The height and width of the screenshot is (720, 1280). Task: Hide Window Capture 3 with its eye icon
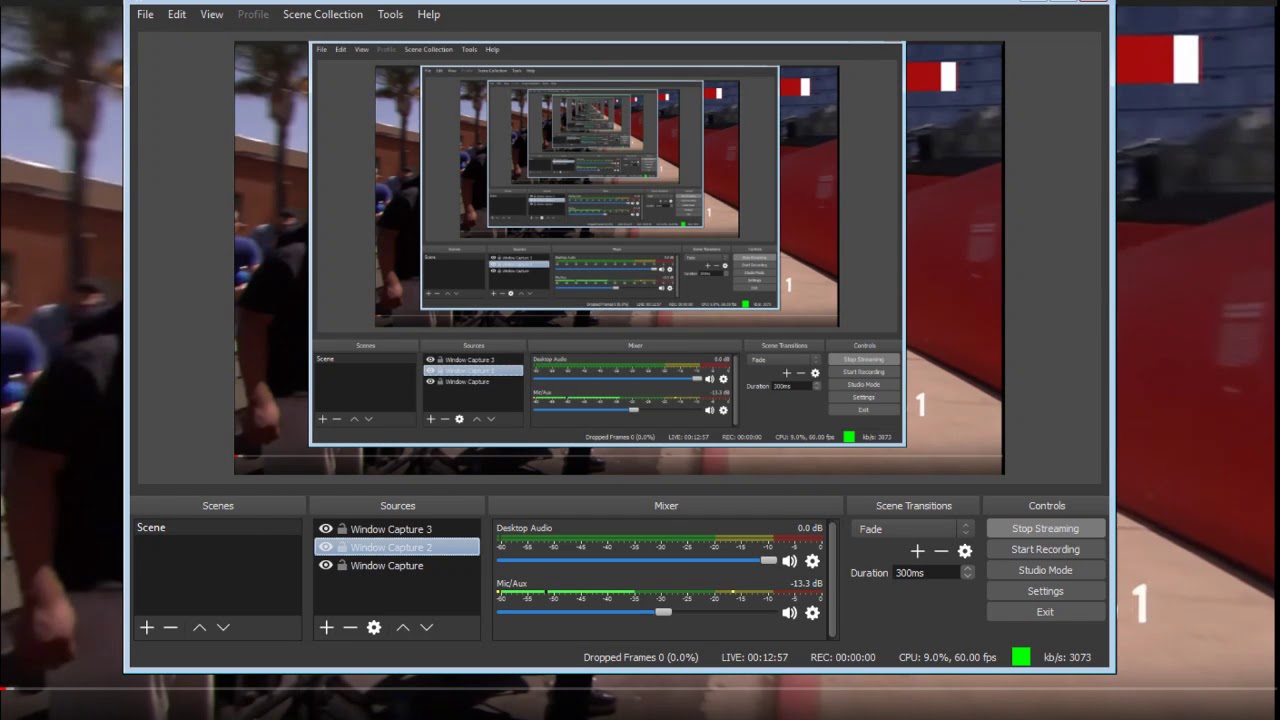pyautogui.click(x=325, y=529)
